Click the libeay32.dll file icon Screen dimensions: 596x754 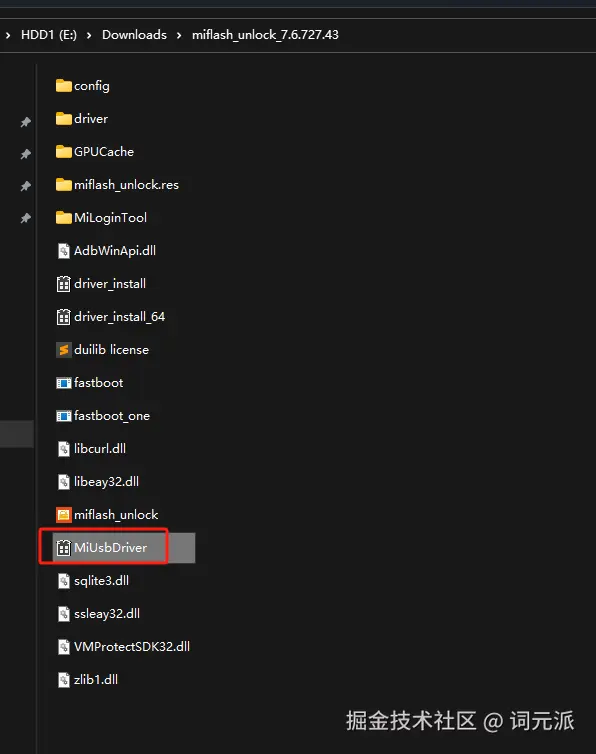click(x=63, y=482)
